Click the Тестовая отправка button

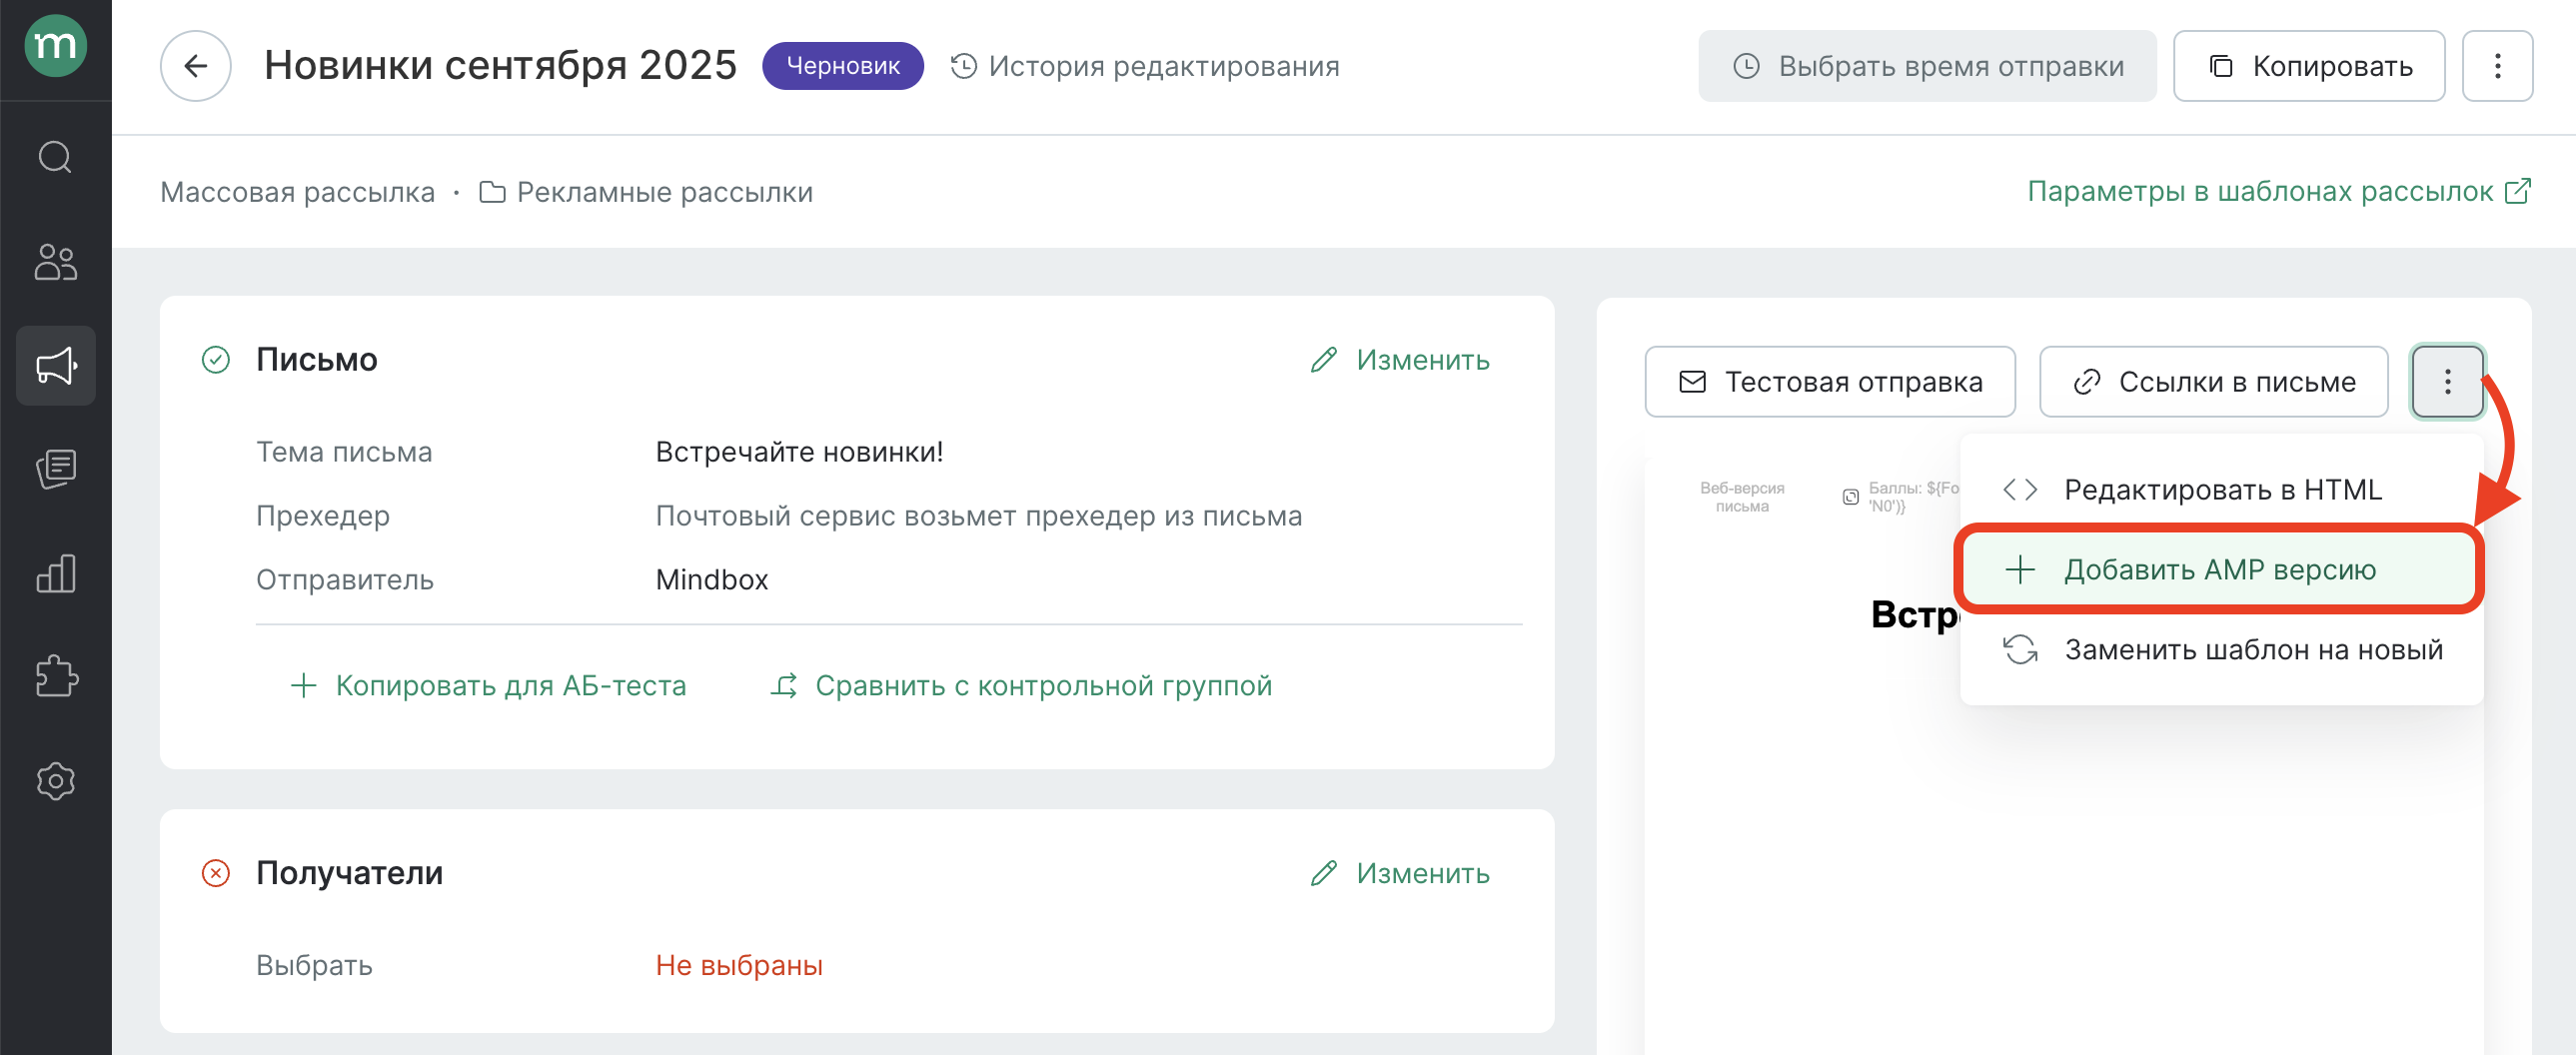(1829, 381)
